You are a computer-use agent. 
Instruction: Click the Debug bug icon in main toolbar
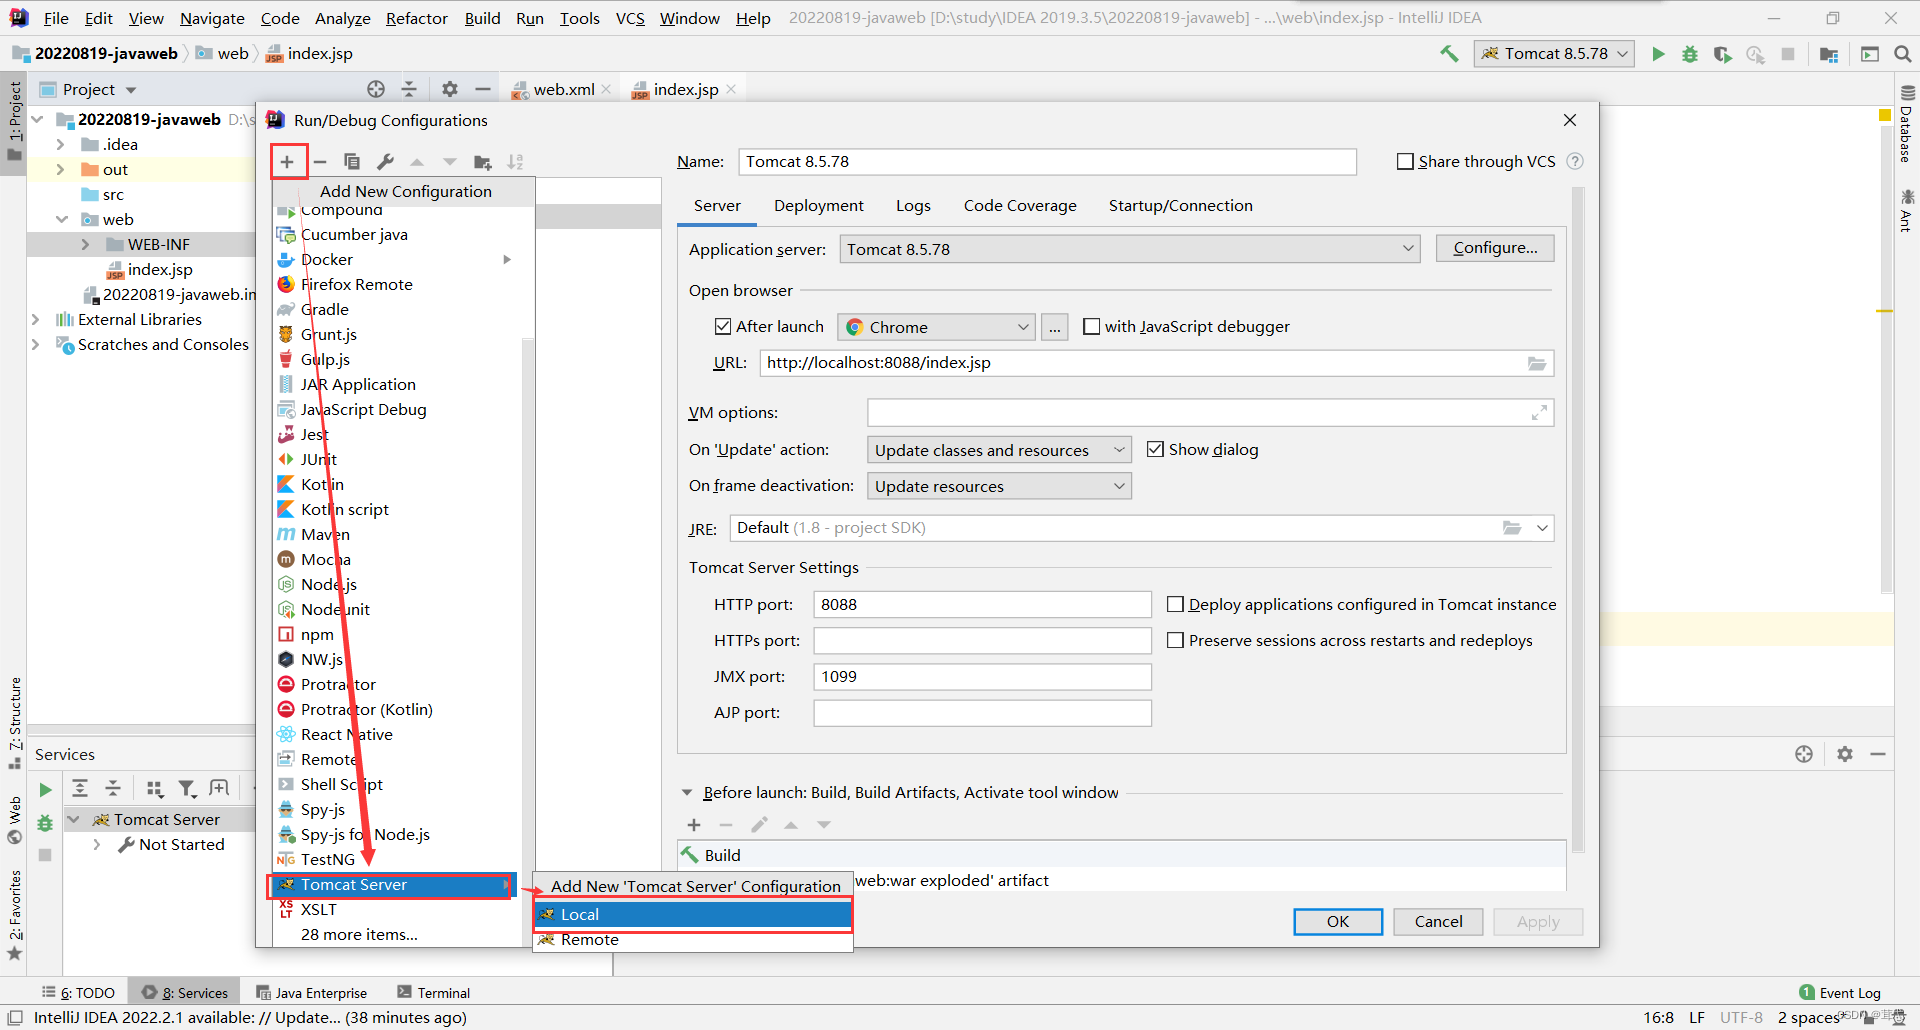tap(1690, 54)
